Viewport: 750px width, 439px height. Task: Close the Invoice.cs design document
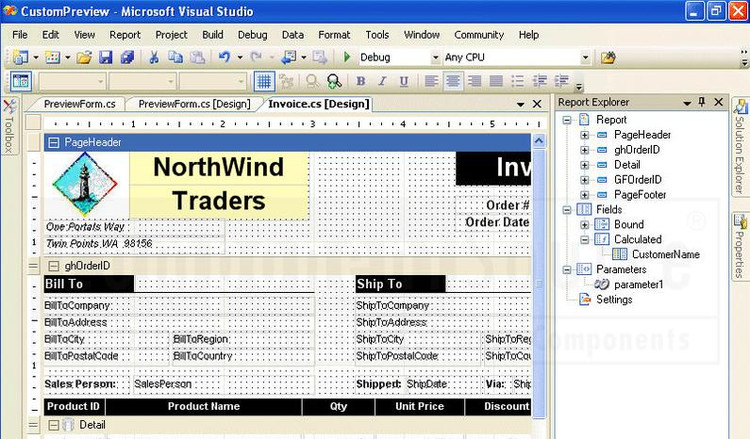[x=537, y=104]
